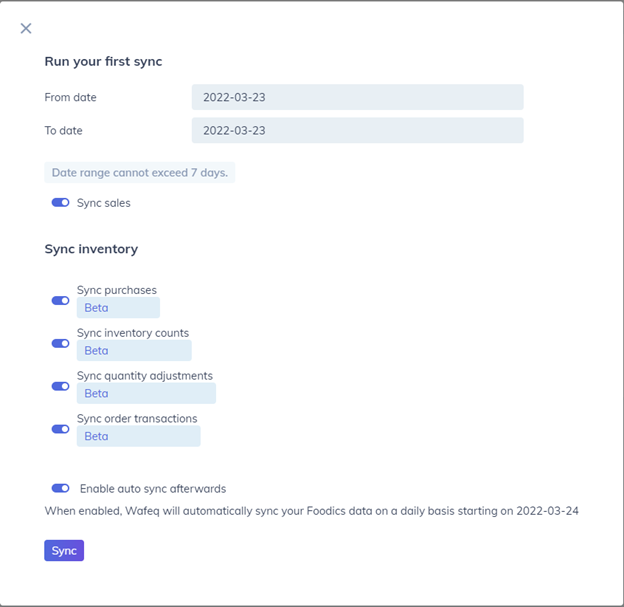Click the From date input field
Screen dimensions: 624x607
click(357, 97)
